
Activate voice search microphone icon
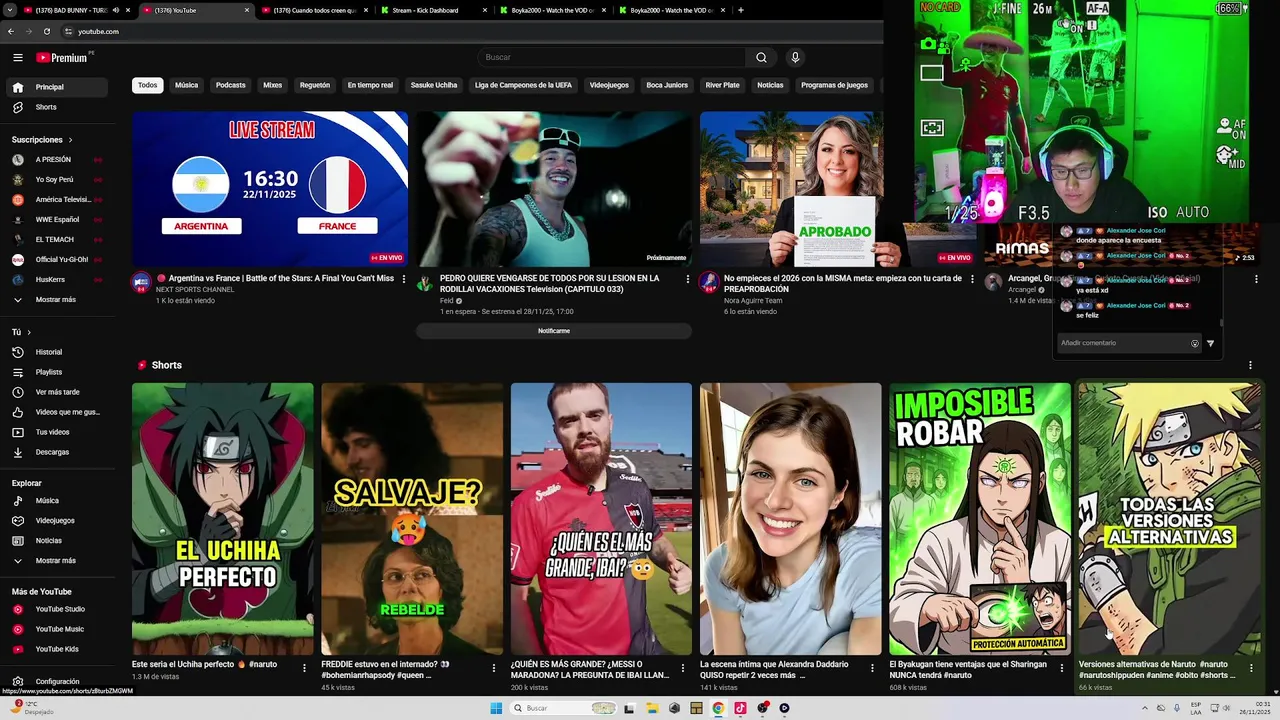(x=795, y=57)
